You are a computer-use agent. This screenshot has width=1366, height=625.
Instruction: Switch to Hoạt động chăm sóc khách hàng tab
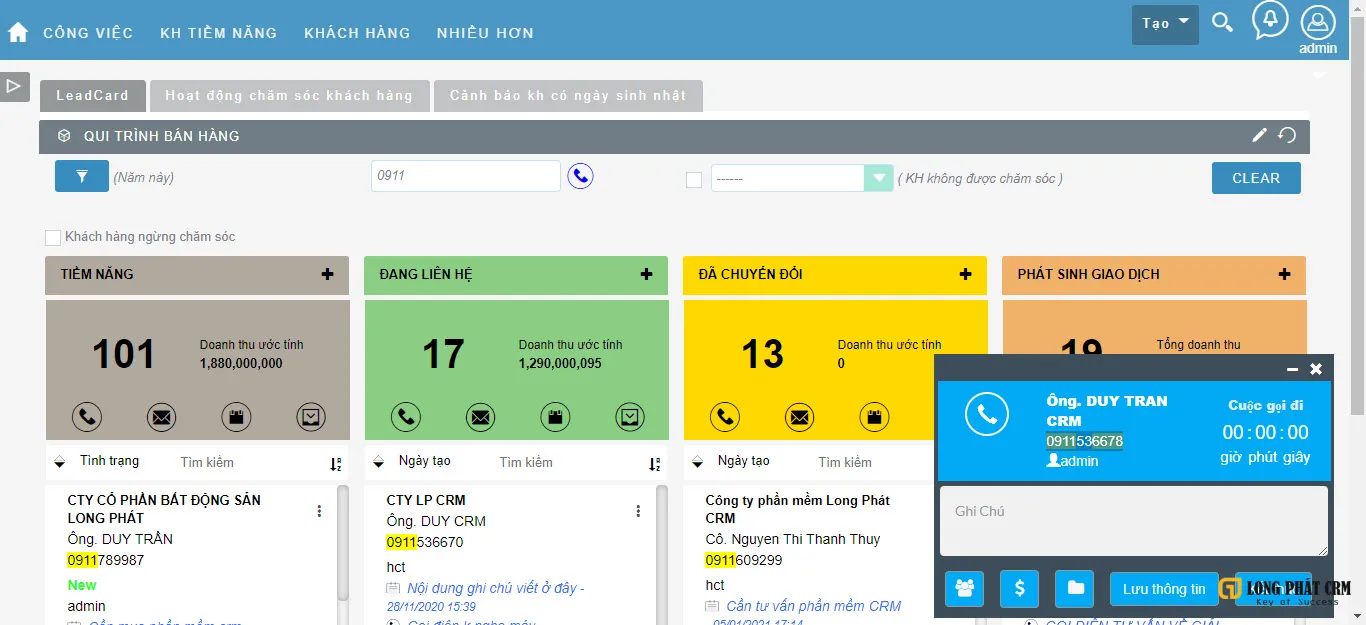click(289, 96)
